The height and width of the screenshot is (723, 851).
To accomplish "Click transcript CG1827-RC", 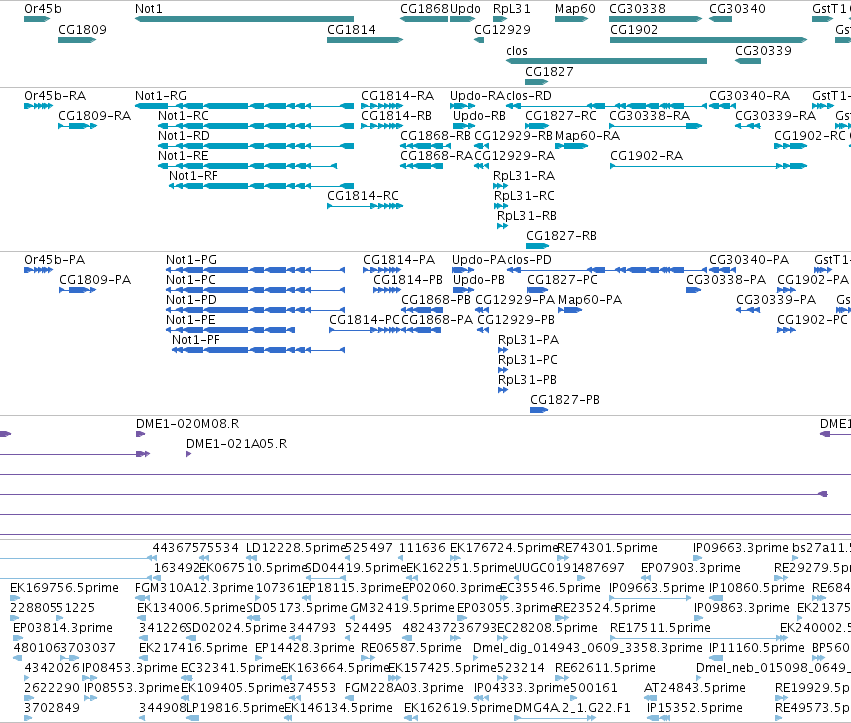I will pos(561,116).
